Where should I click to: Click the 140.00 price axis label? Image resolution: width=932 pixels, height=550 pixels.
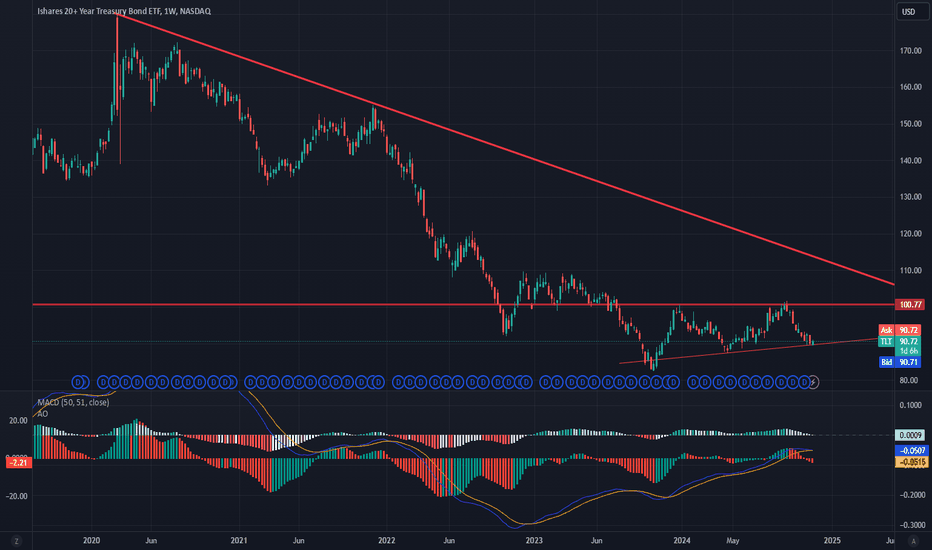pos(910,161)
